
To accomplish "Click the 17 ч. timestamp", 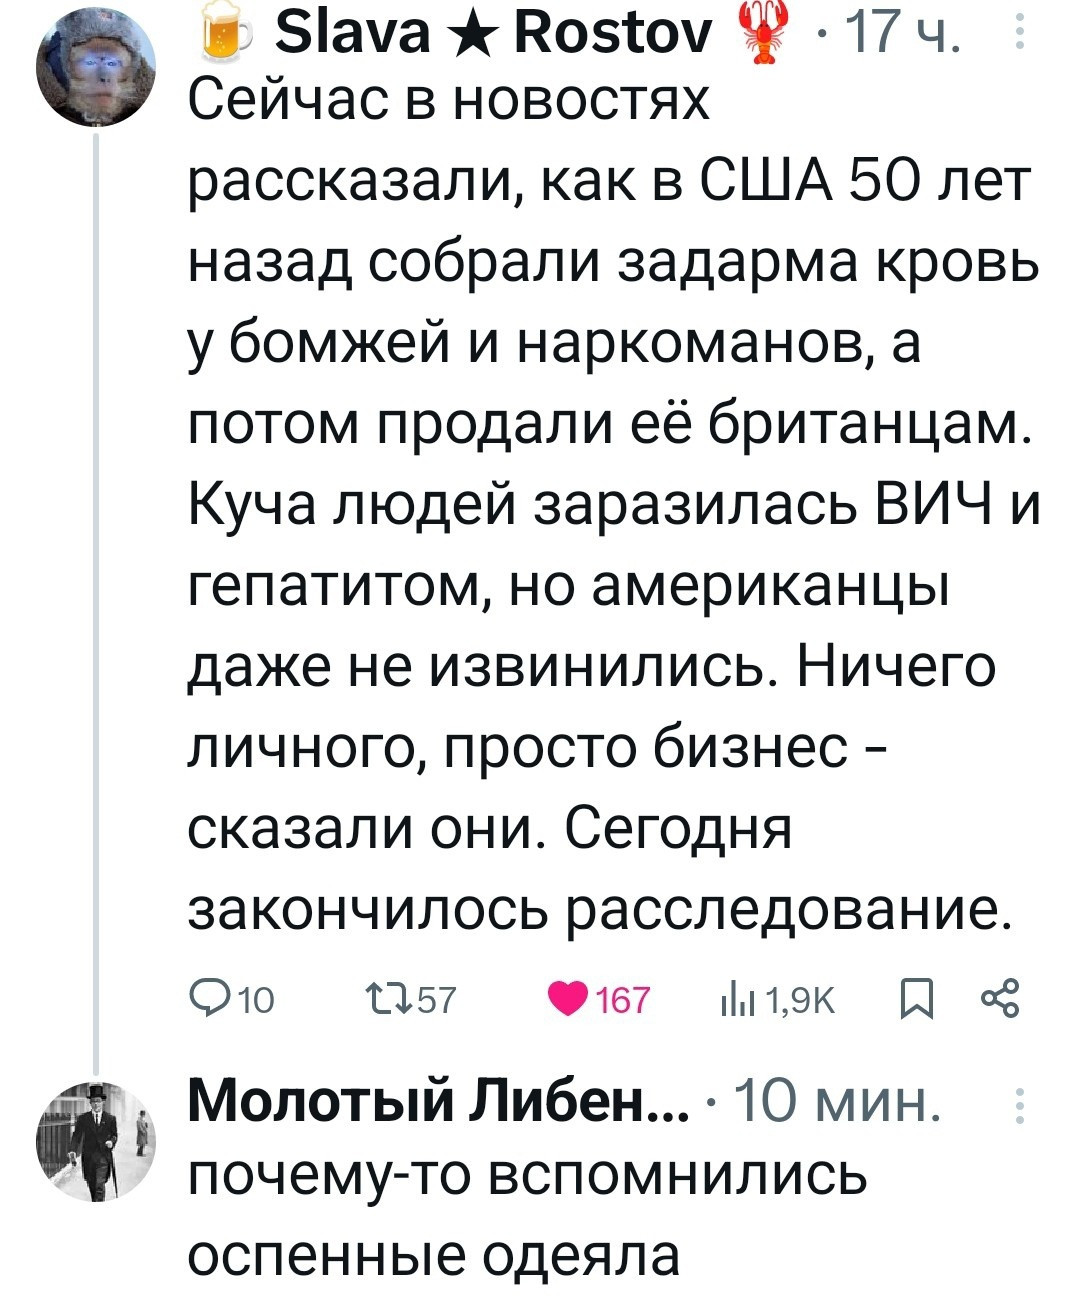I will [901, 37].
